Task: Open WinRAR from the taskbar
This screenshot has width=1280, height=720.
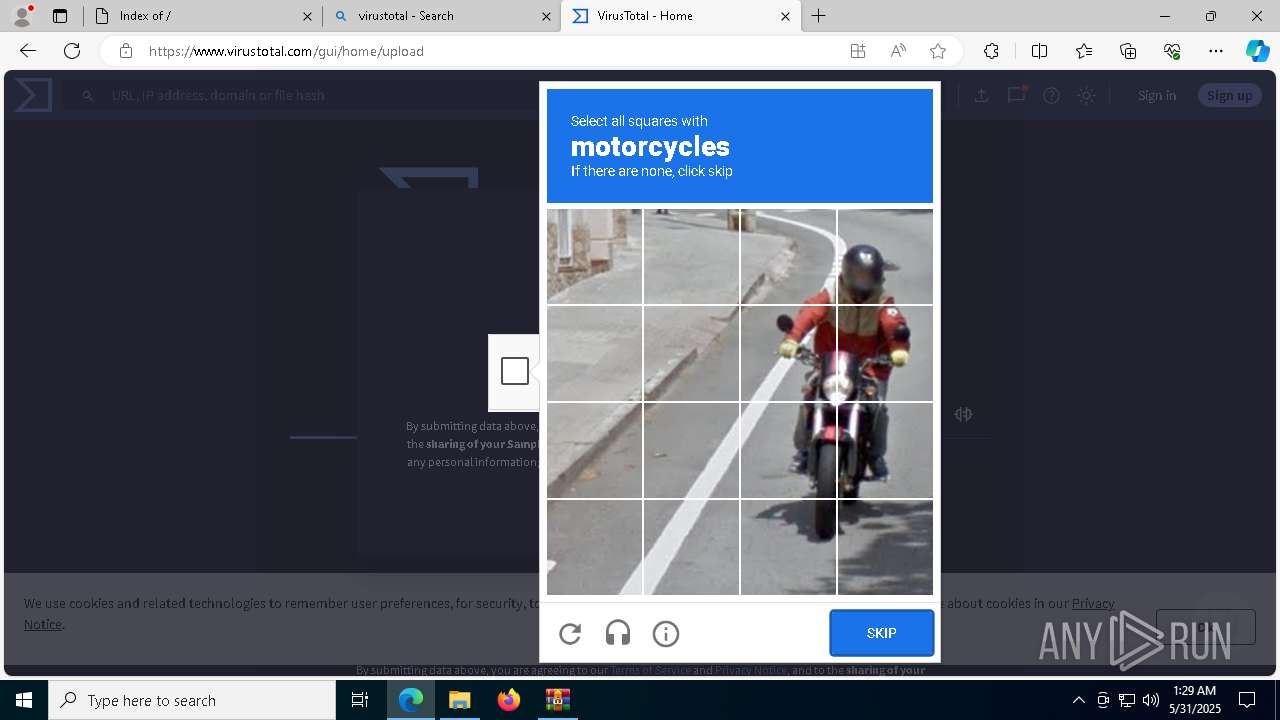Action: click(x=557, y=700)
